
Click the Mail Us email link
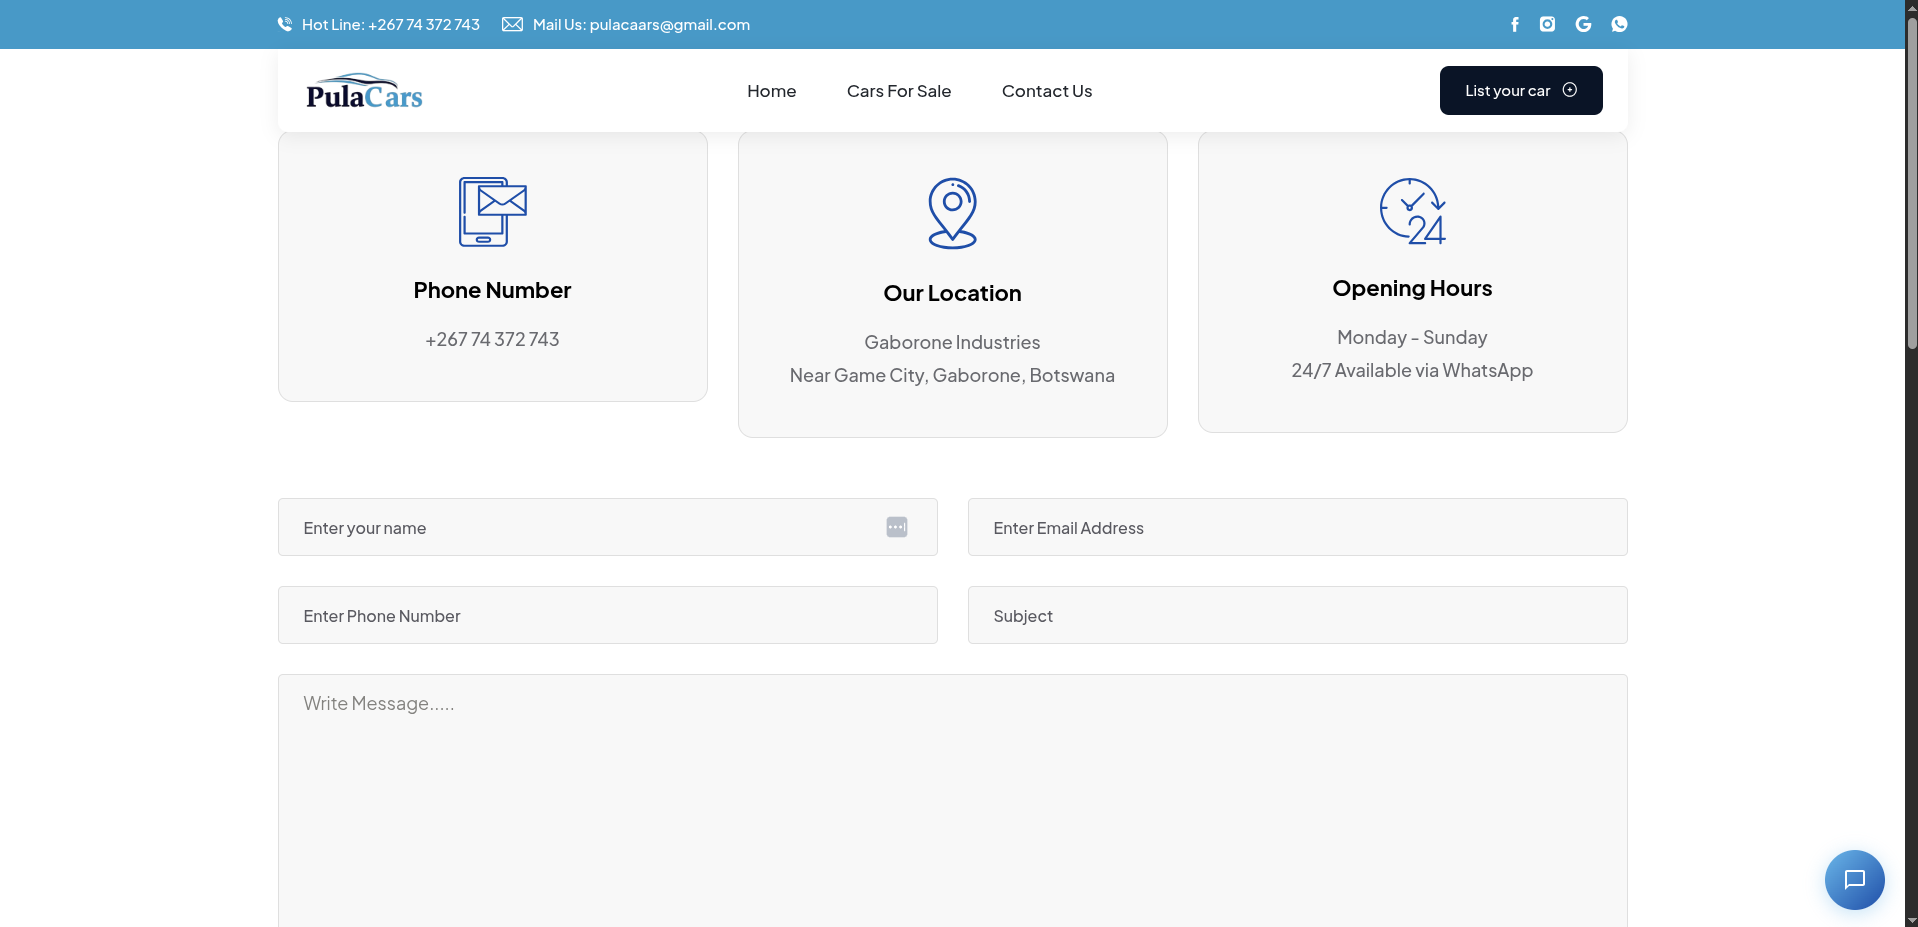click(640, 24)
